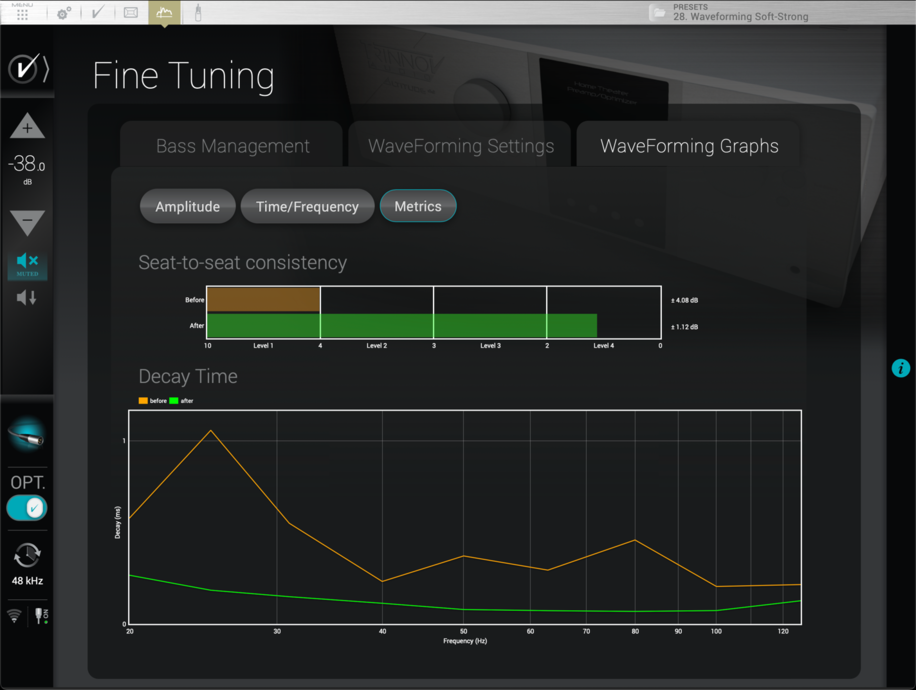The width and height of the screenshot is (916, 690).
Task: Switch to the Bass Management tab
Action: 232,146
